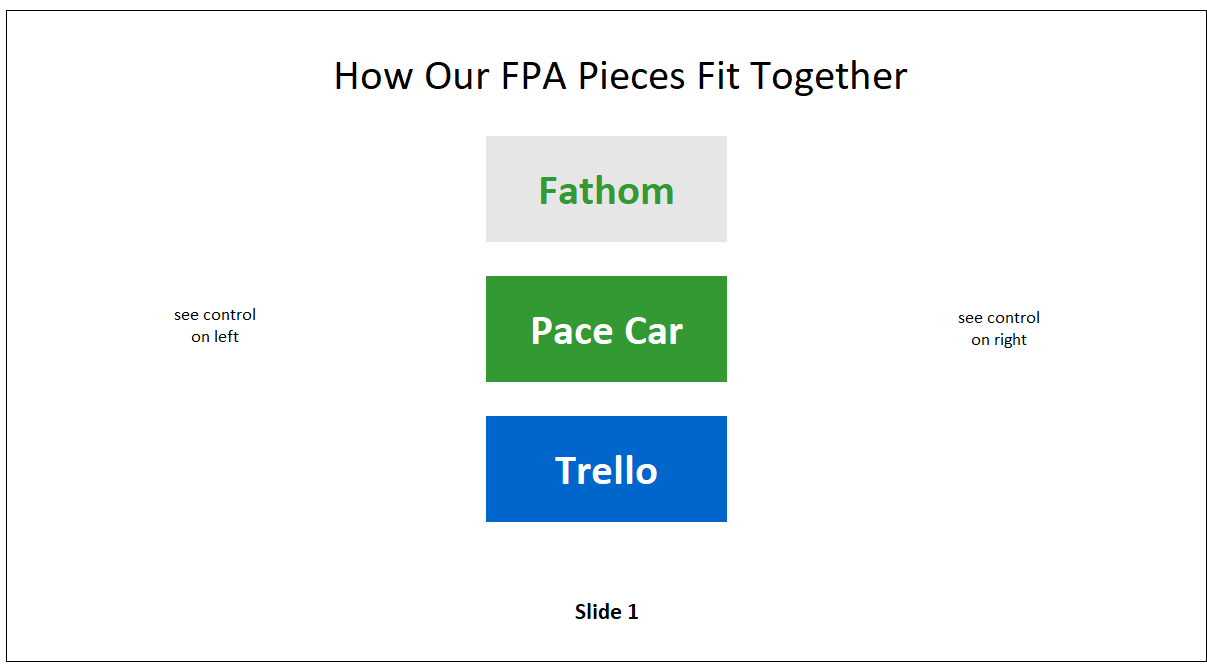The image size is (1207, 670).
Task: Click the white Pace Car lettering
Action: point(606,330)
